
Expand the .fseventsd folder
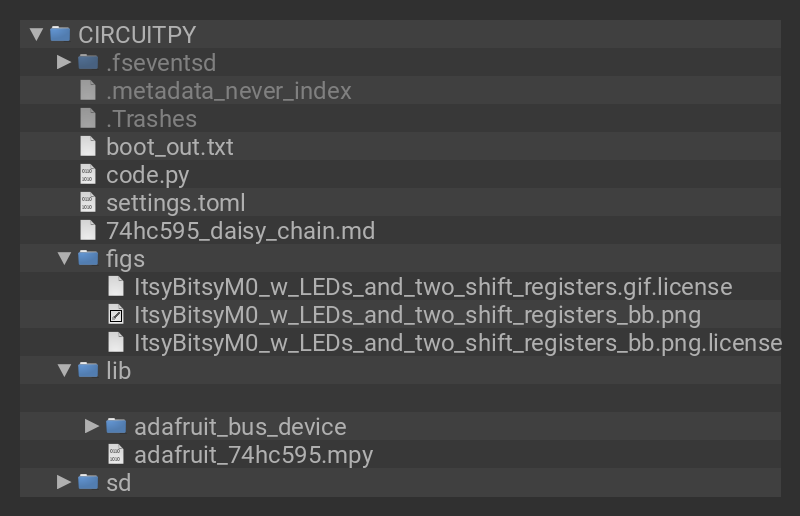point(65,62)
